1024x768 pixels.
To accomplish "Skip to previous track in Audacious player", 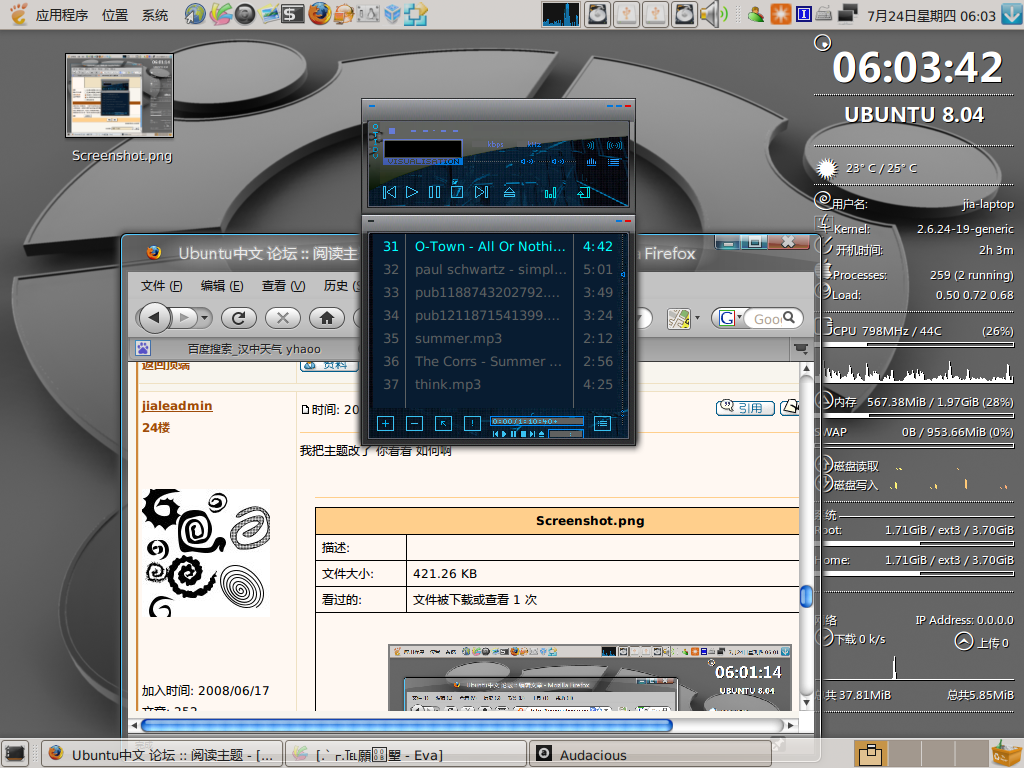I will point(389,192).
